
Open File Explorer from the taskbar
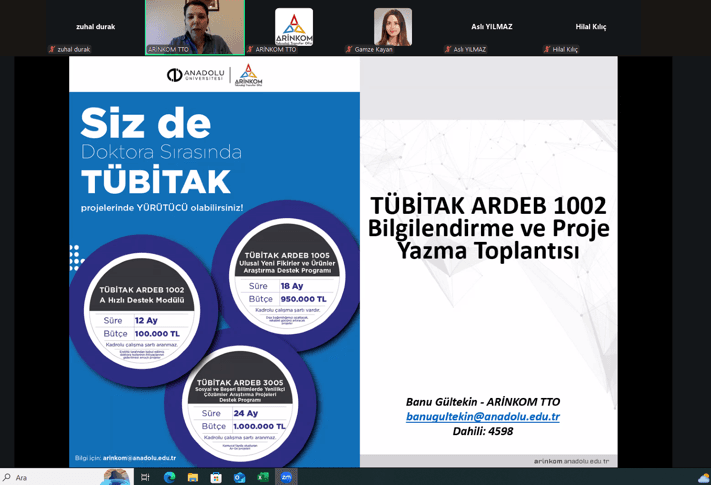tap(193, 477)
